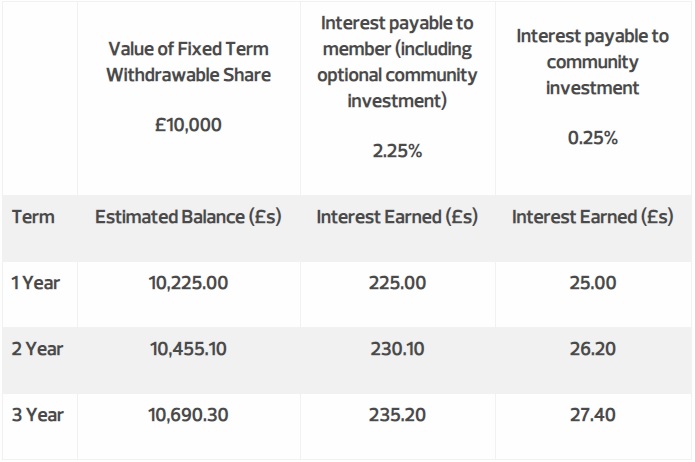Select the '1 Year' row label
695x462 pixels.
click(36, 283)
